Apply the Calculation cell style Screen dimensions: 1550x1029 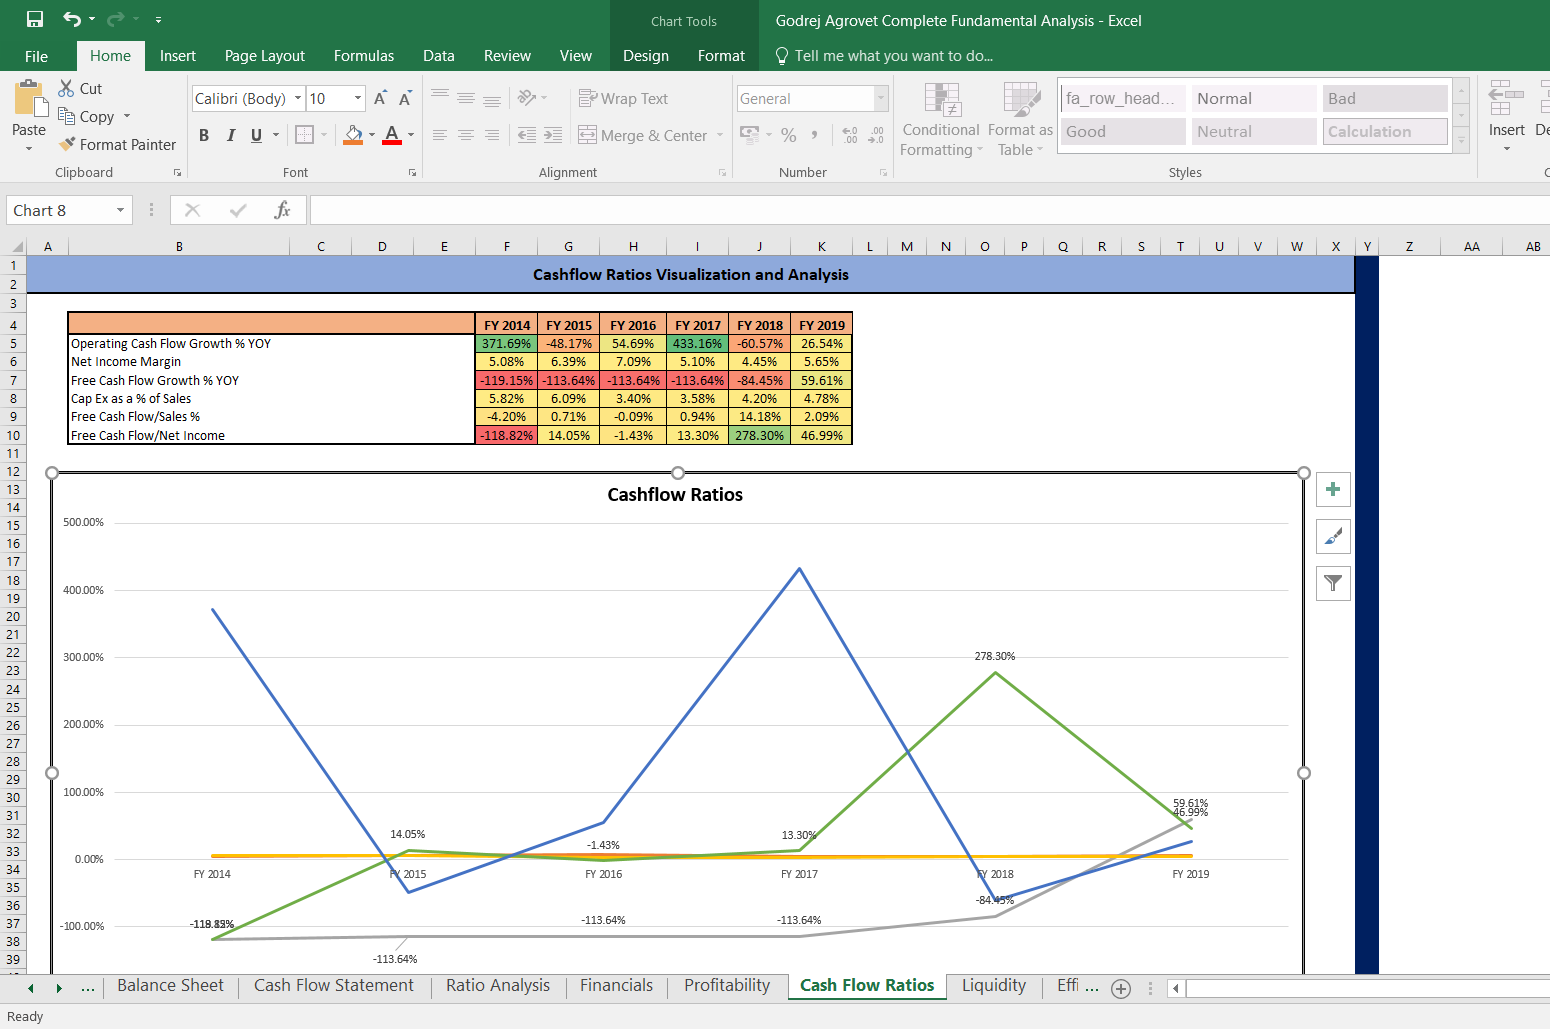[1385, 131]
